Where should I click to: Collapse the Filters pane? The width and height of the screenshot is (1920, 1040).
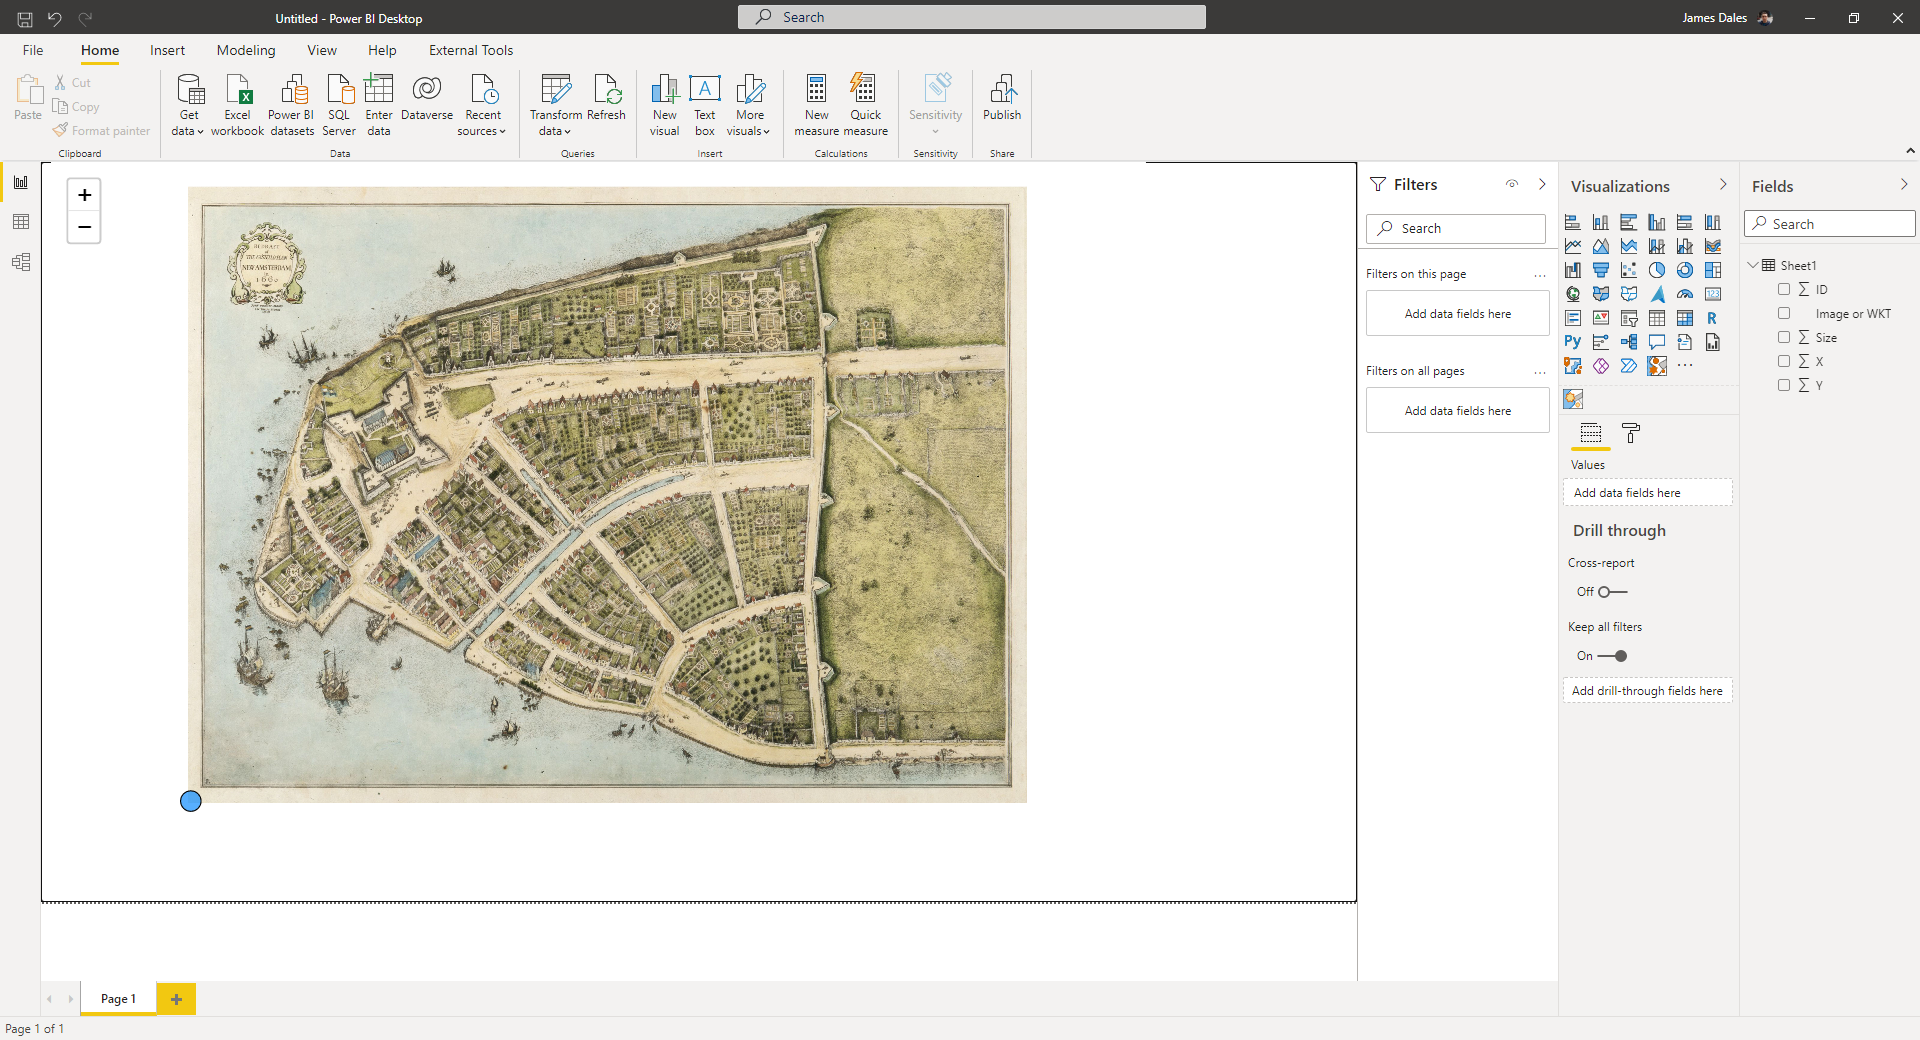(x=1542, y=184)
